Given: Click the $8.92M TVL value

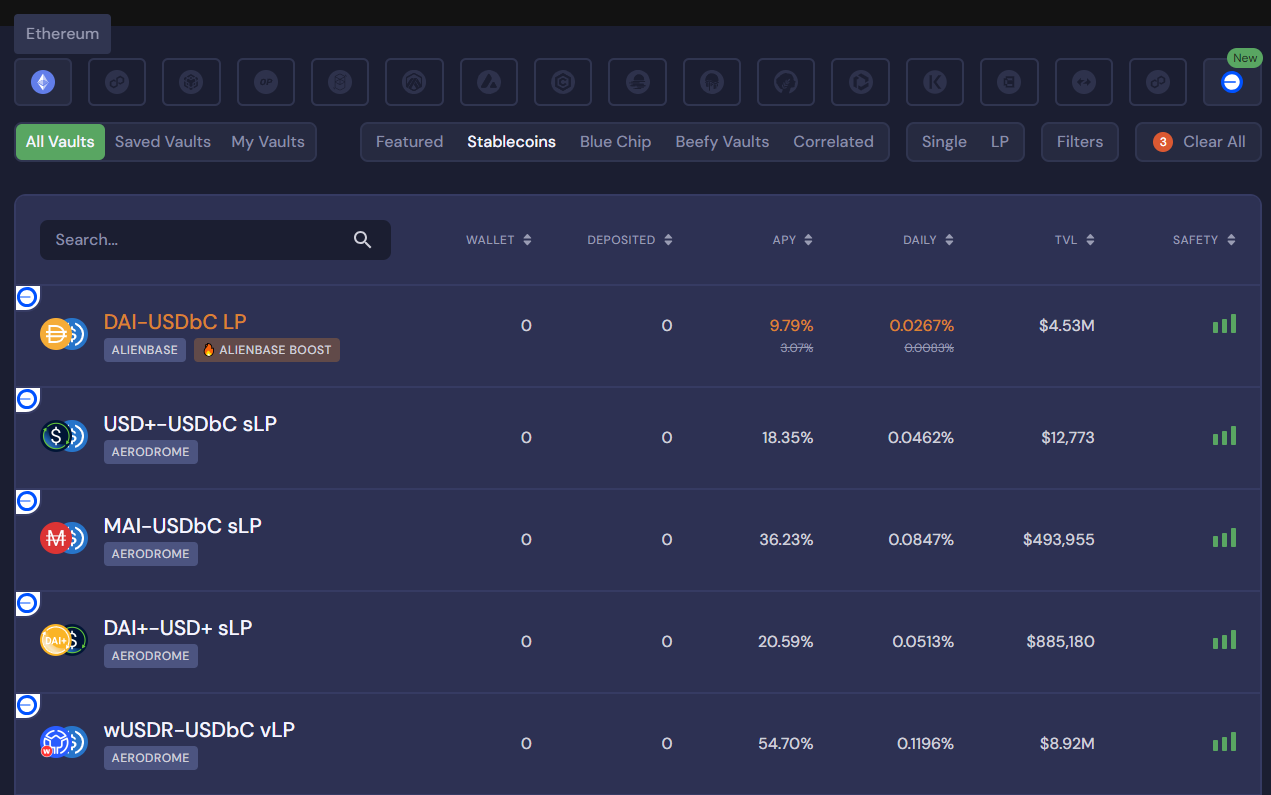Looking at the screenshot, I should (x=1066, y=744).
